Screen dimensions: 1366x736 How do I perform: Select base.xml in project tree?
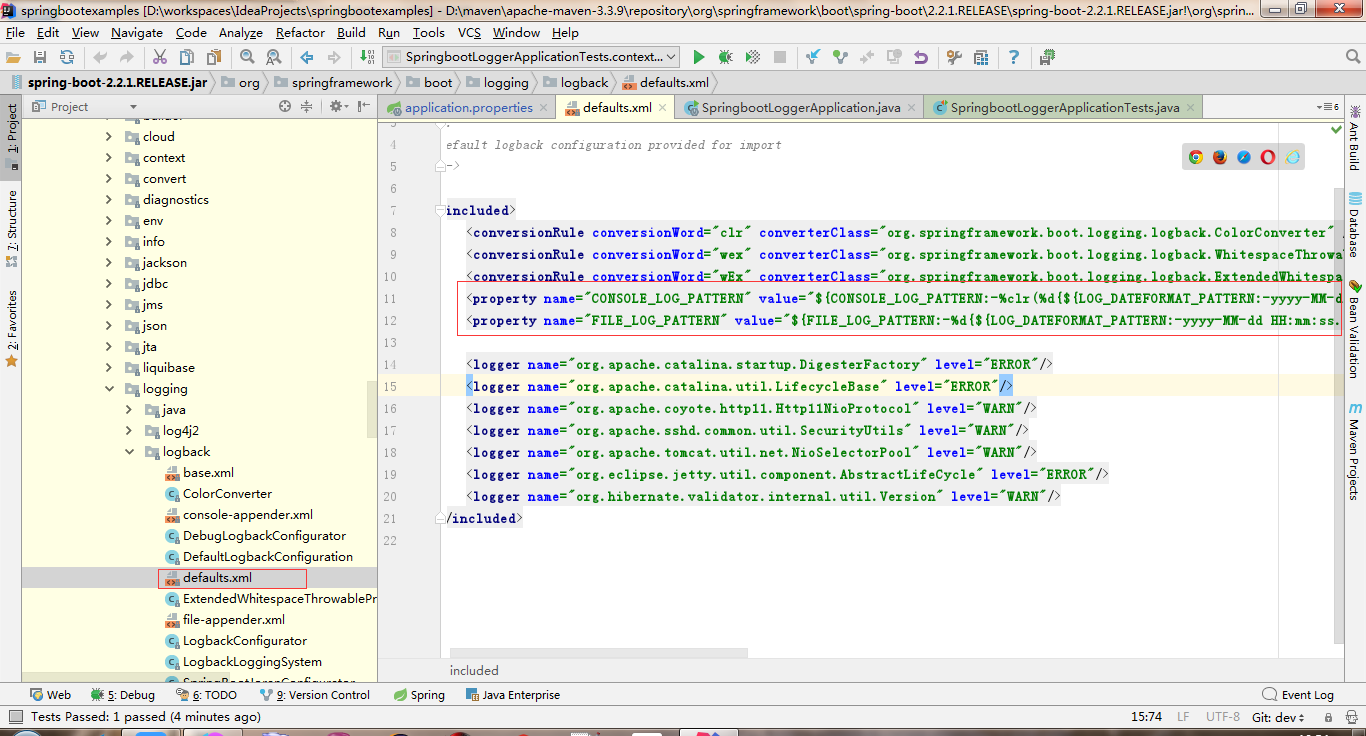click(x=200, y=473)
